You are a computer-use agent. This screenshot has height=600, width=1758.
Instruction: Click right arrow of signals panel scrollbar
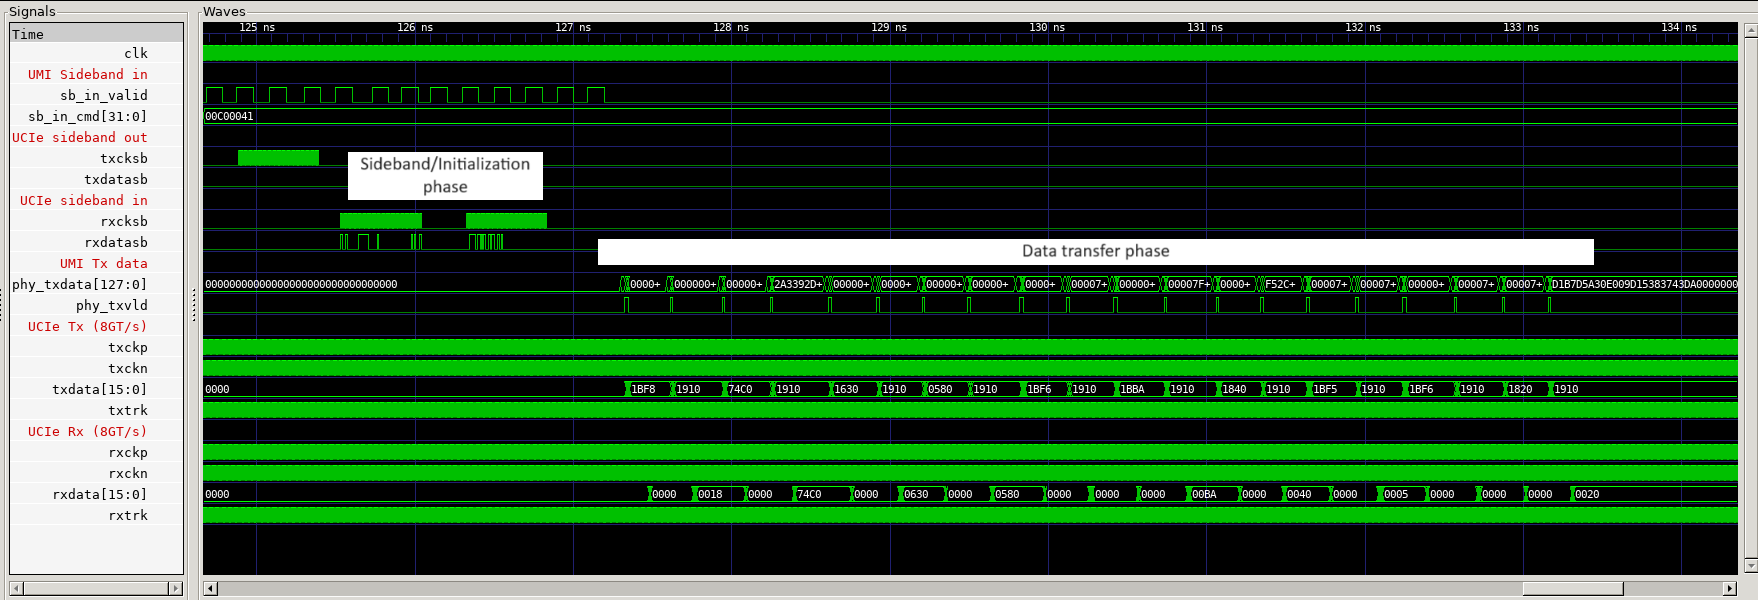click(176, 588)
